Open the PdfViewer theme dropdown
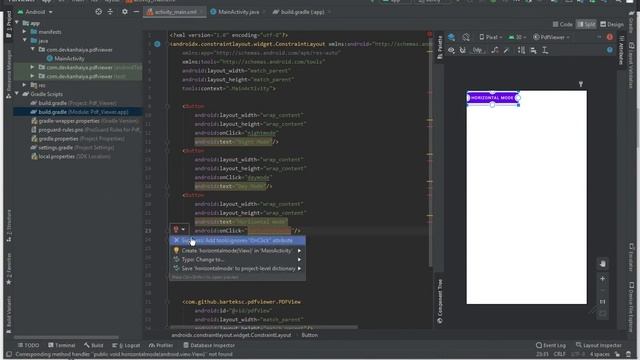The height and width of the screenshot is (360, 640). (551, 37)
